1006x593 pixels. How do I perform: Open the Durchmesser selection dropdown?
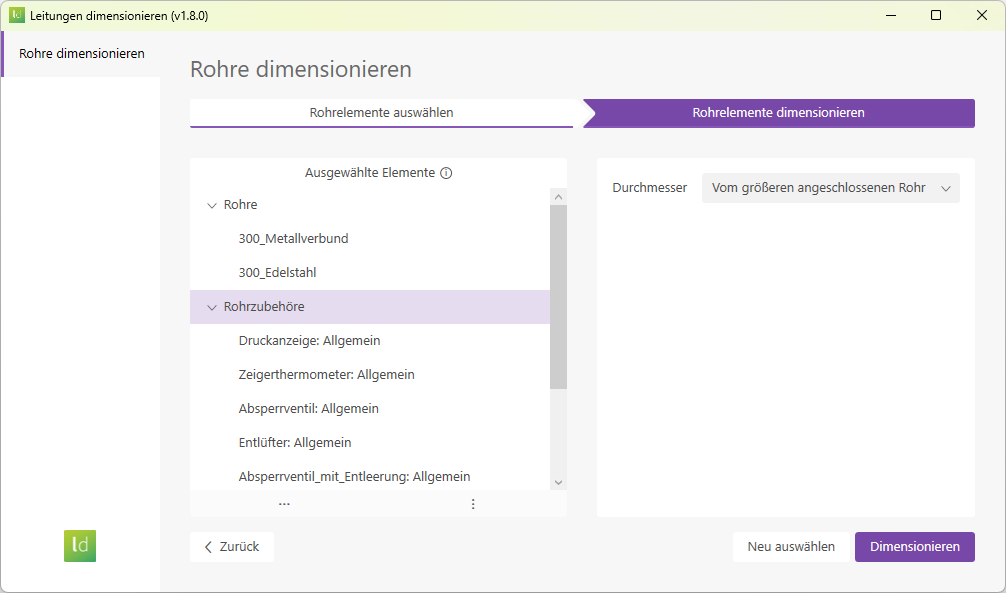pyautogui.click(x=830, y=187)
